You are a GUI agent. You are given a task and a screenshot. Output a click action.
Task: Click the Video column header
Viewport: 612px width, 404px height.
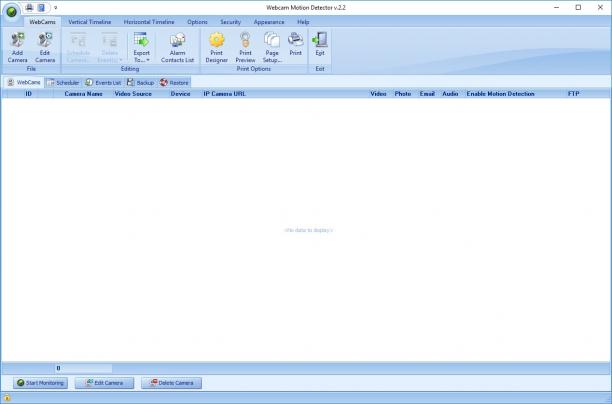pos(378,94)
